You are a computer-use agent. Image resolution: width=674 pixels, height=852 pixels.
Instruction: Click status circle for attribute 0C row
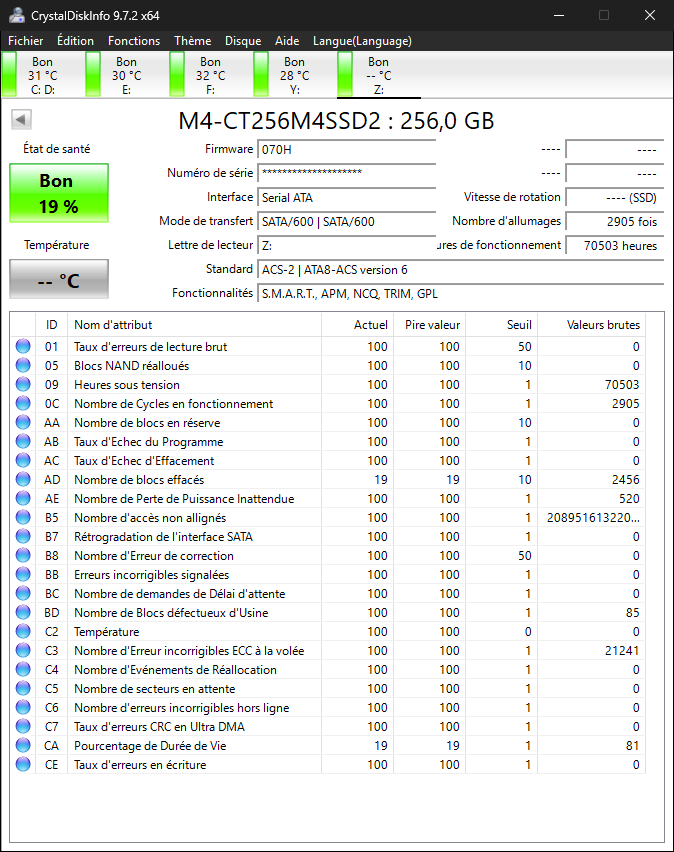coord(23,403)
